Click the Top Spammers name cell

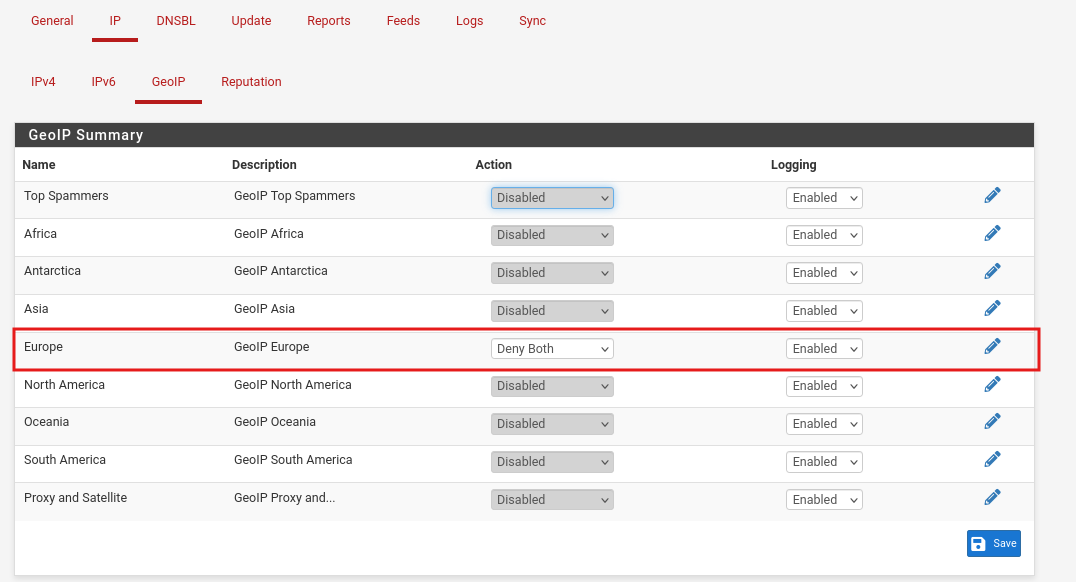(66, 196)
